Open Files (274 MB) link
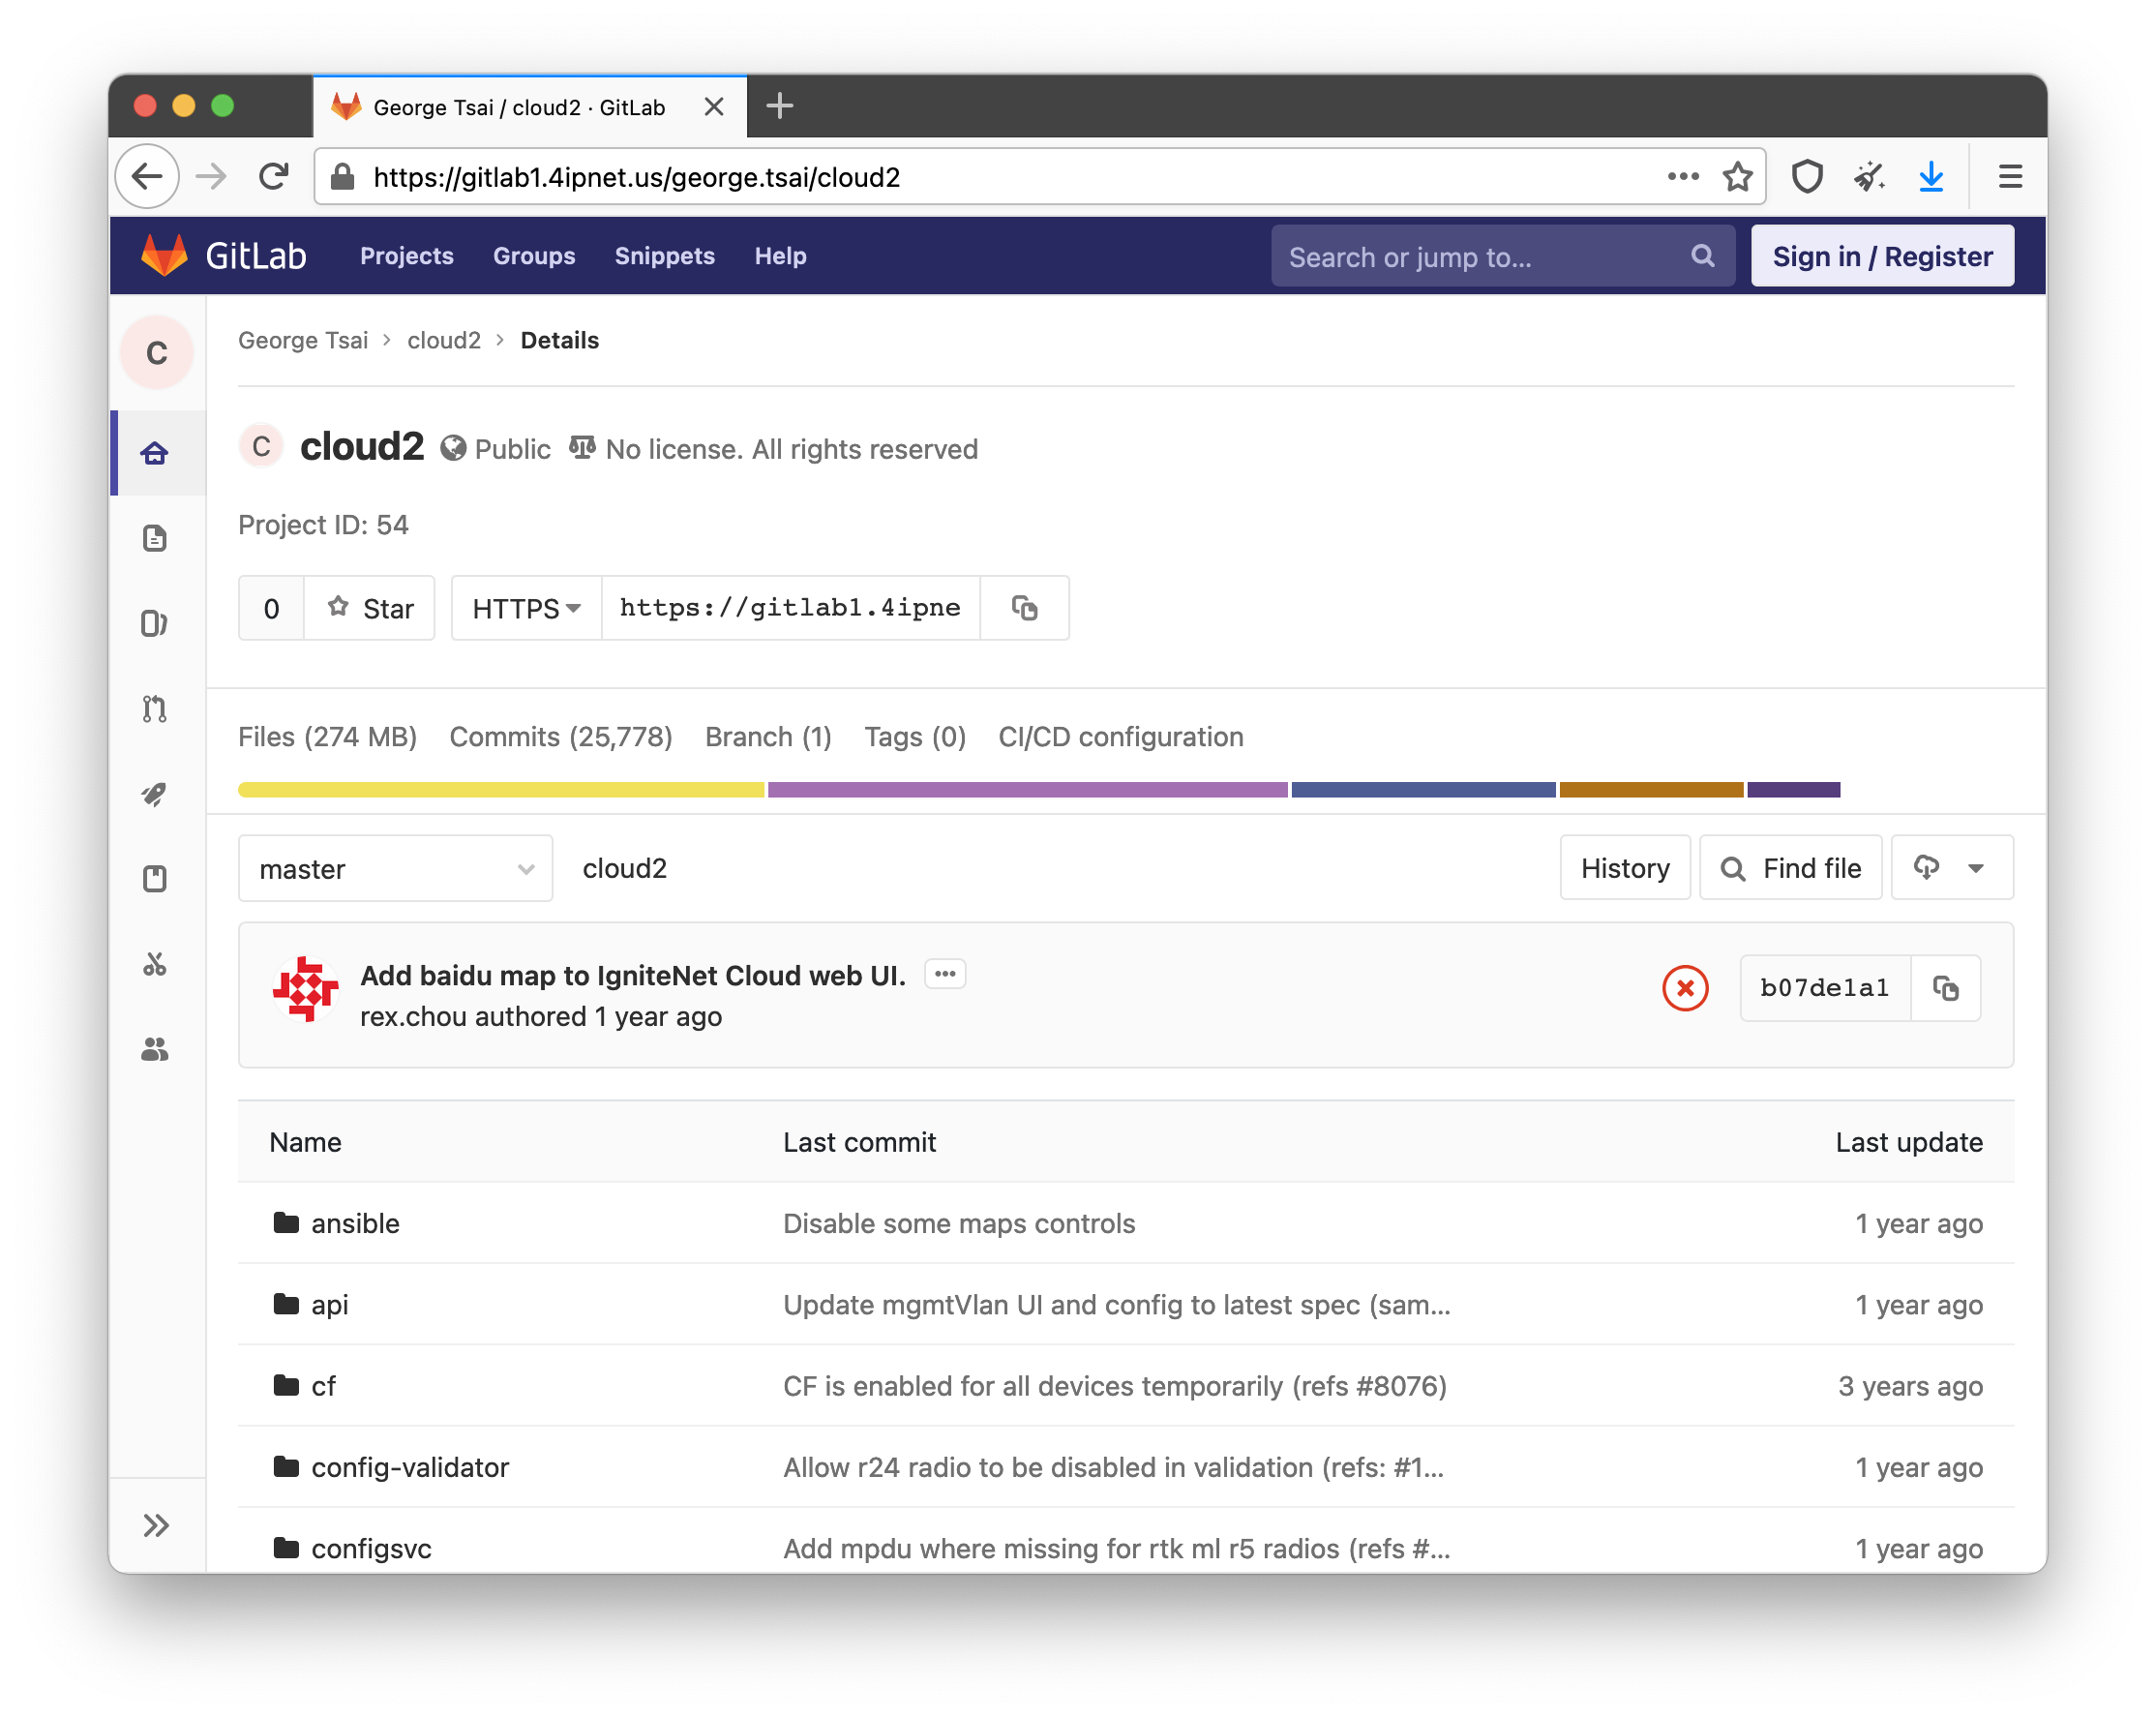Viewport: 2156px width, 1717px height. (x=328, y=737)
